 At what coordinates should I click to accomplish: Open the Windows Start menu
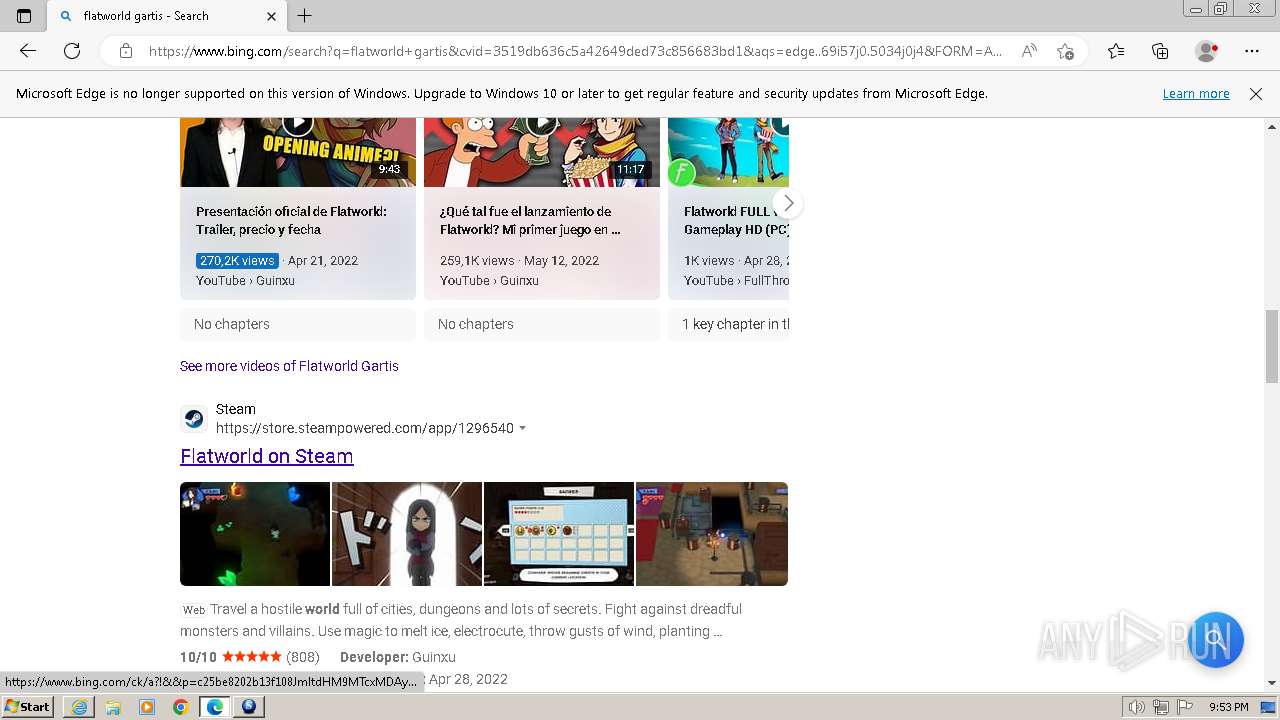pos(27,706)
